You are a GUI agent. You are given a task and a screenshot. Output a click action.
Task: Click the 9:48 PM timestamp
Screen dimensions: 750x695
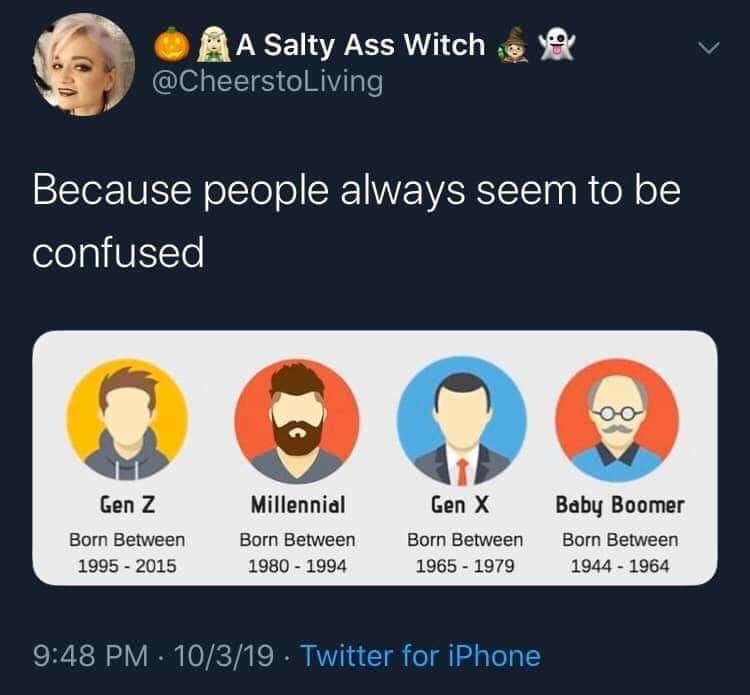coord(90,656)
